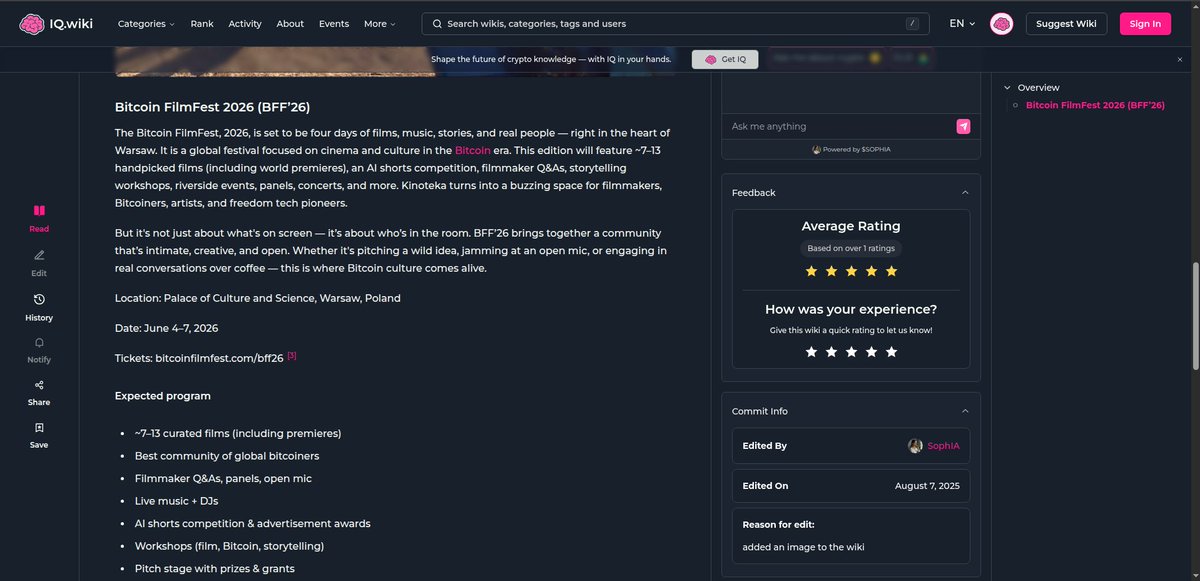Open the Events page
The image size is (1200, 581).
tap(334, 24)
